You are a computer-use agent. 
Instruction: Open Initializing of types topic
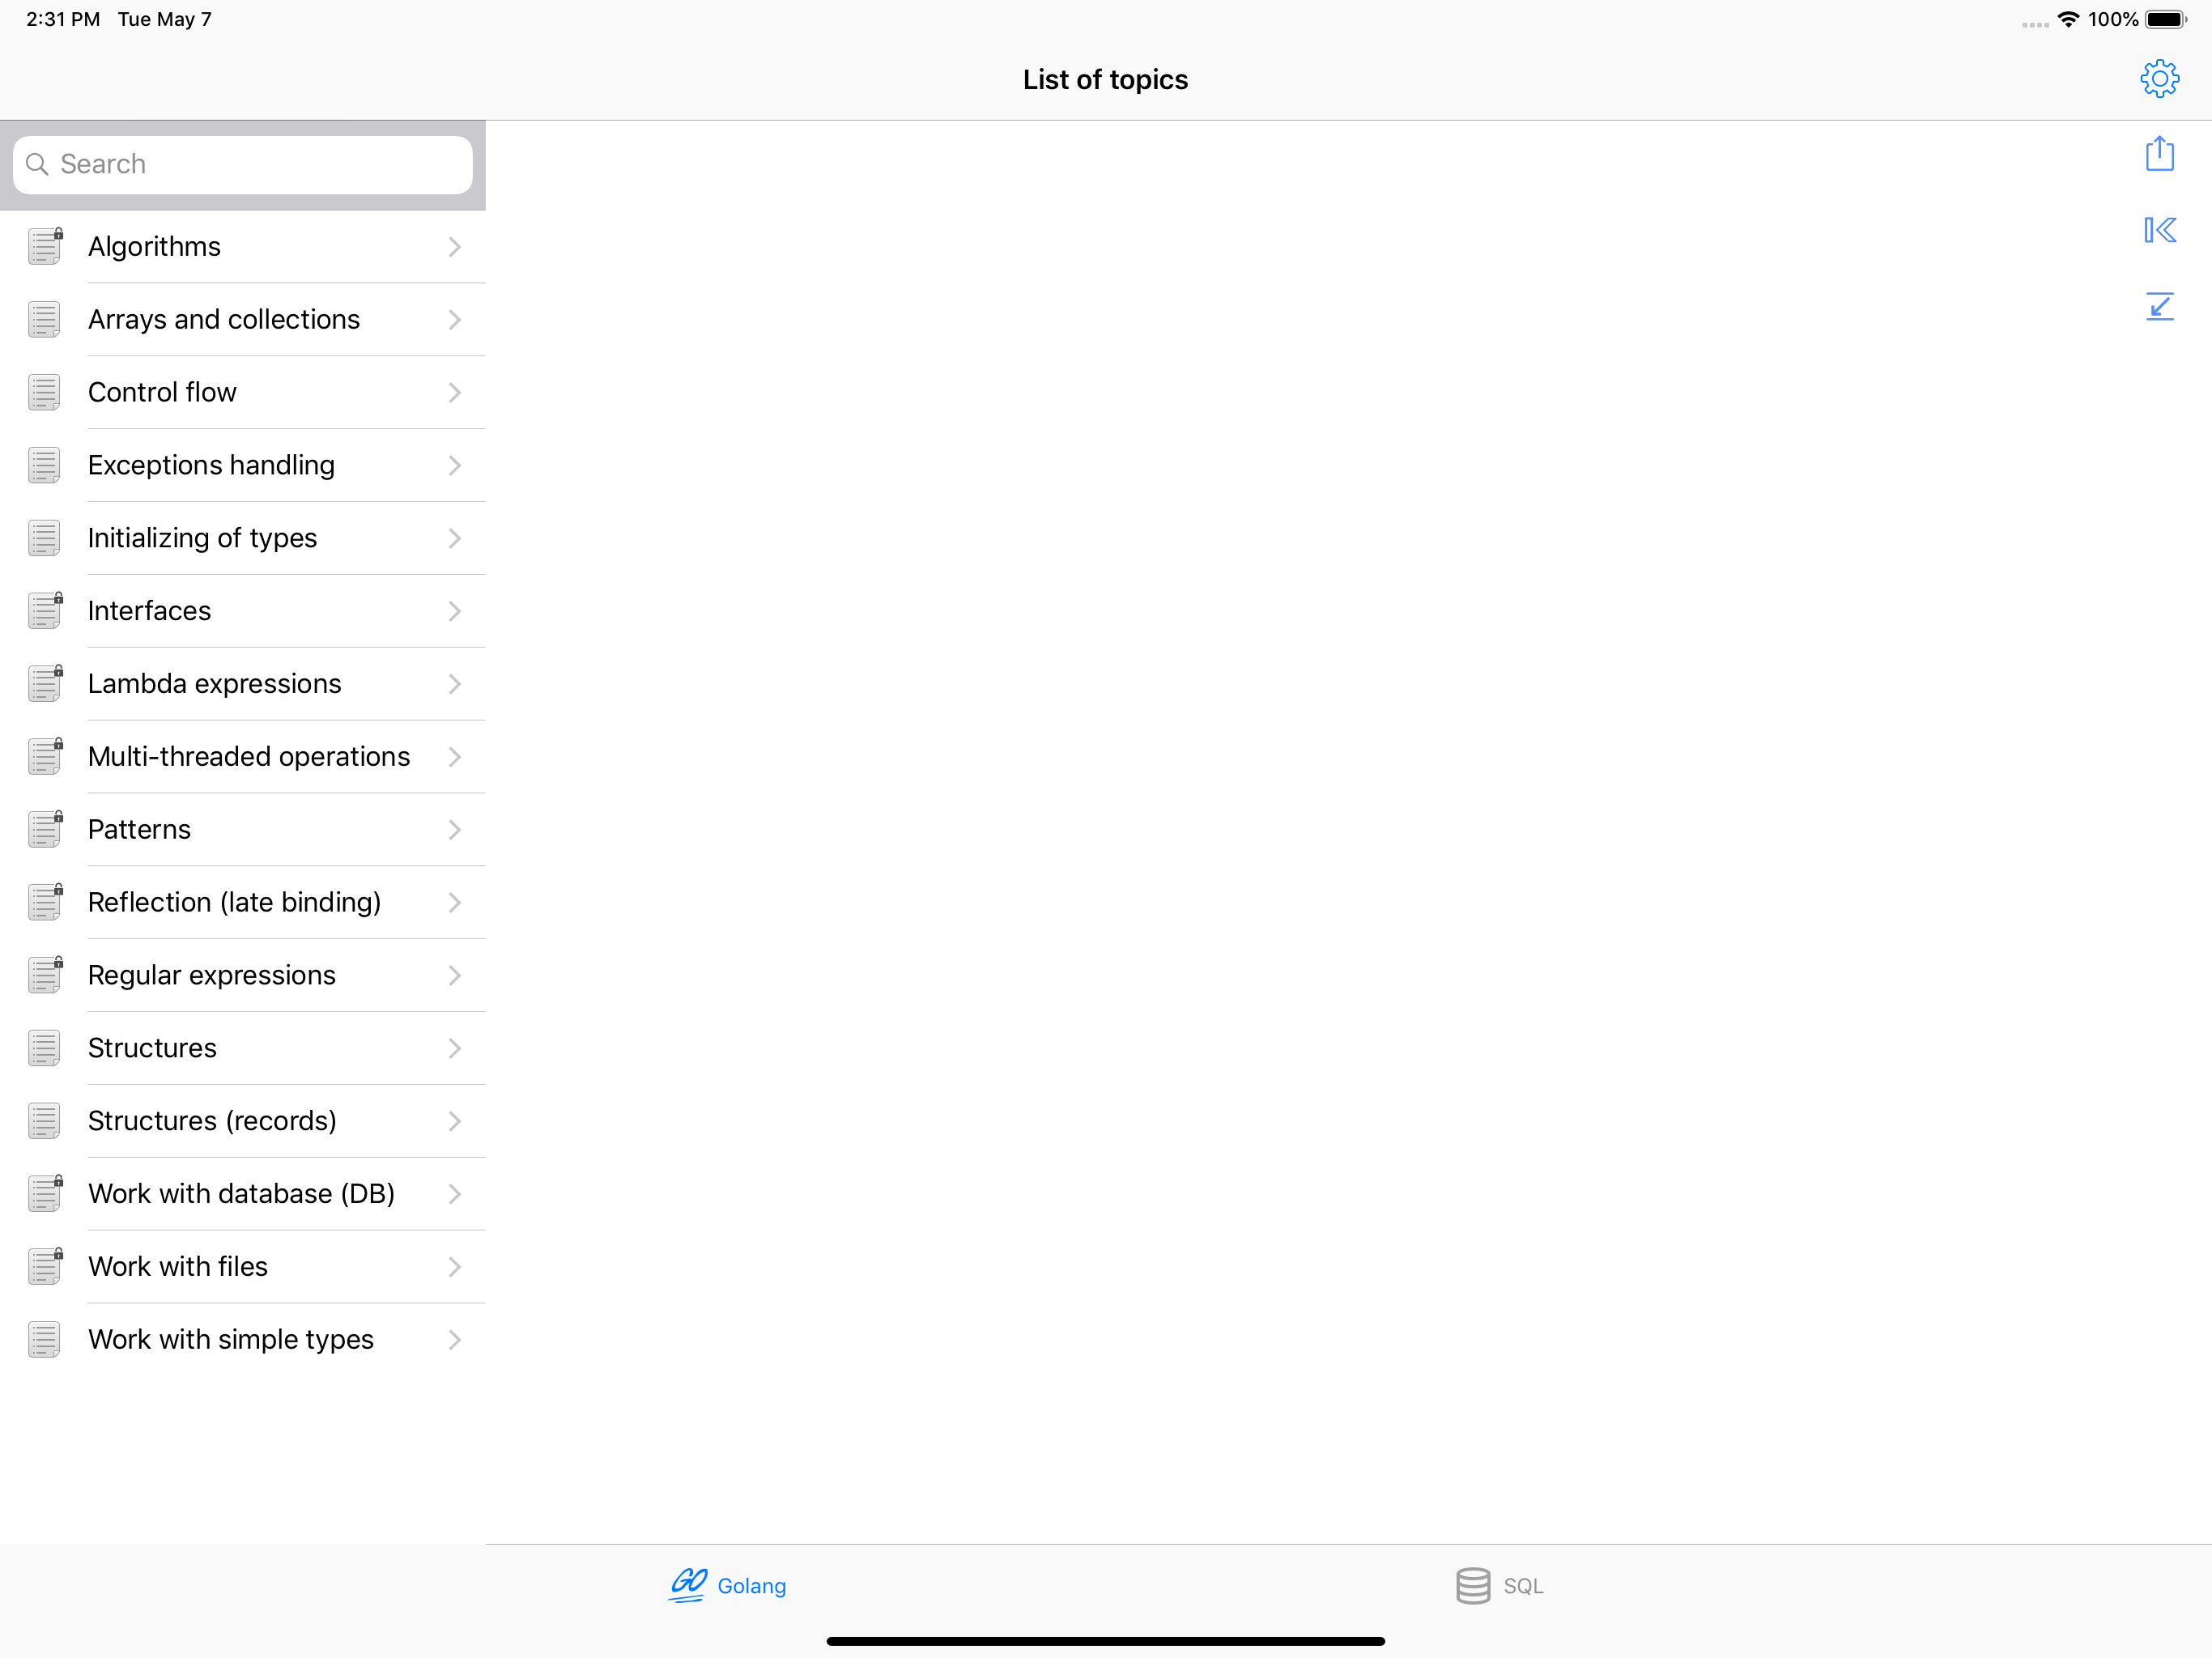202,538
